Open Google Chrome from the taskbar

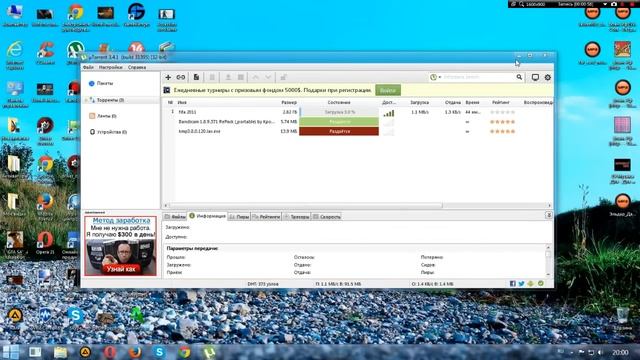[x=184, y=351]
